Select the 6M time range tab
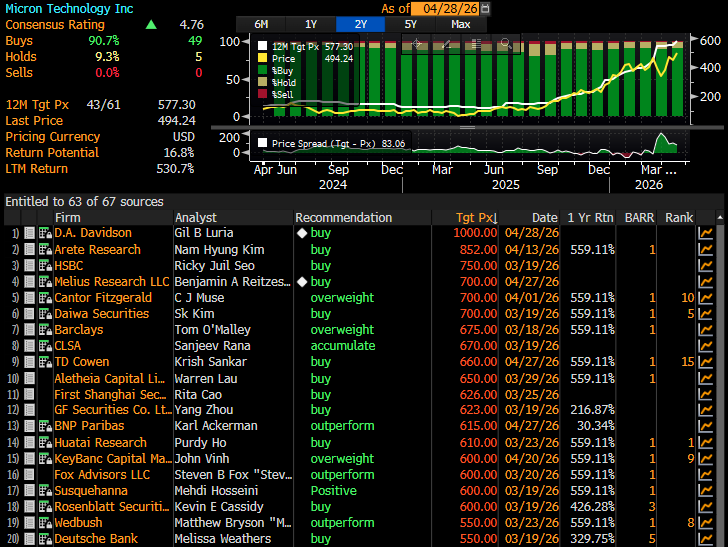The image size is (728, 547). coord(261,24)
